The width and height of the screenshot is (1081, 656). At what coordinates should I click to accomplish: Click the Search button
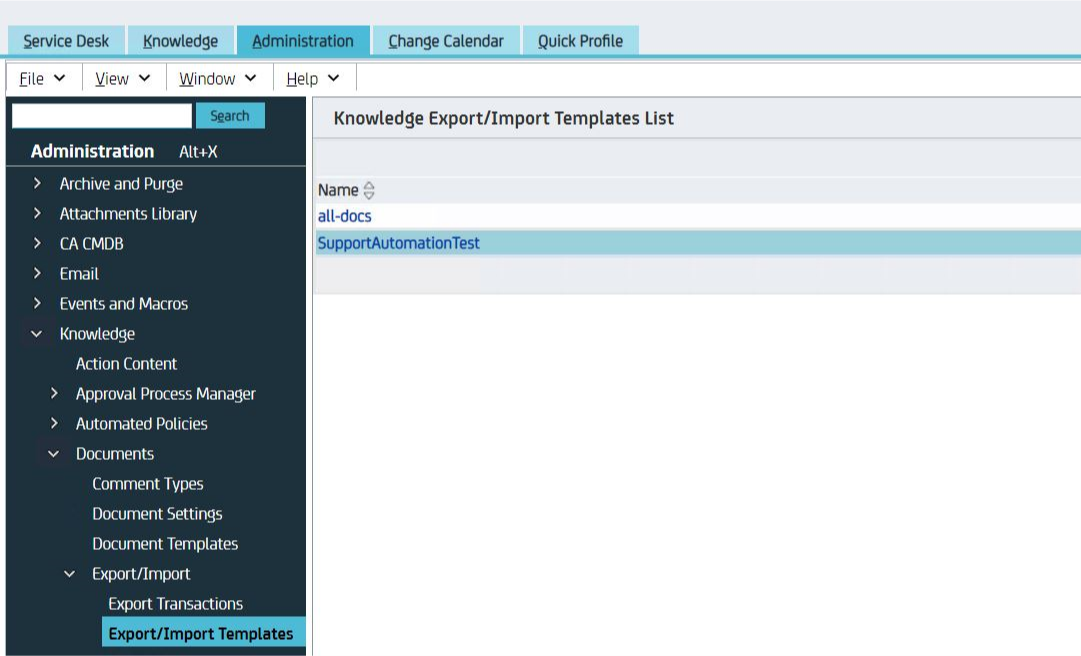pos(230,116)
